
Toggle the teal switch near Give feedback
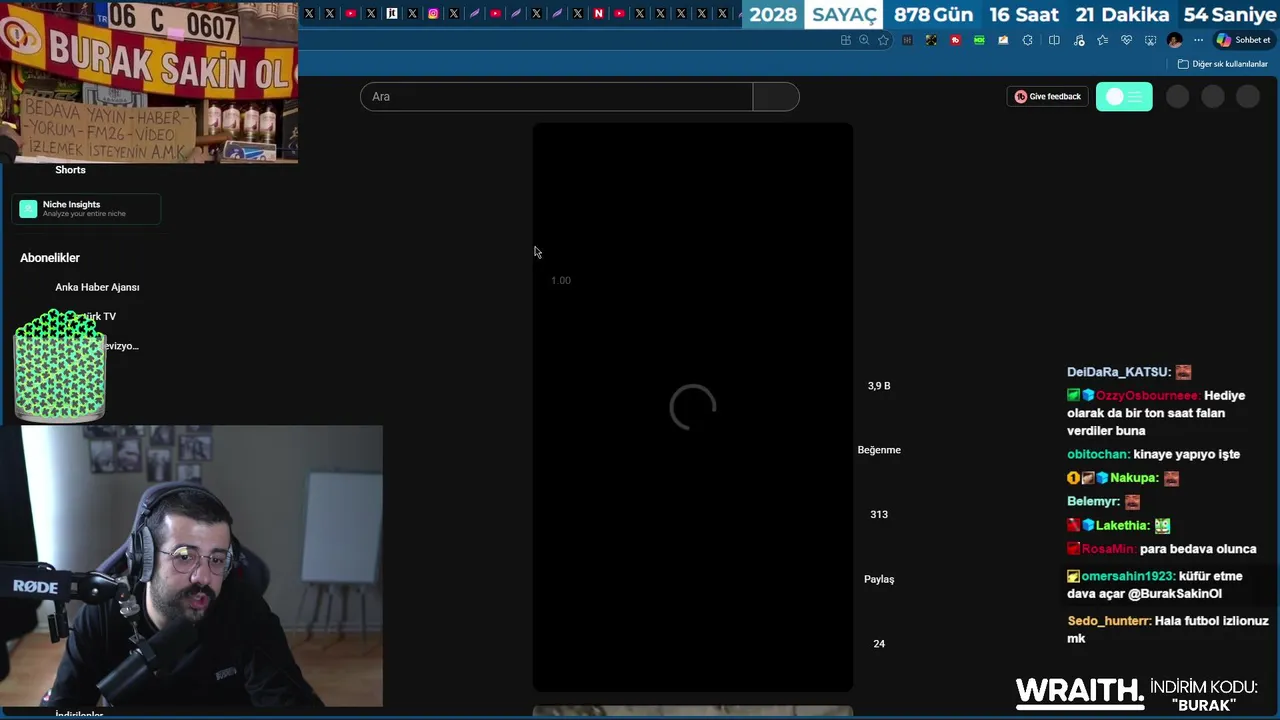pos(1124,97)
